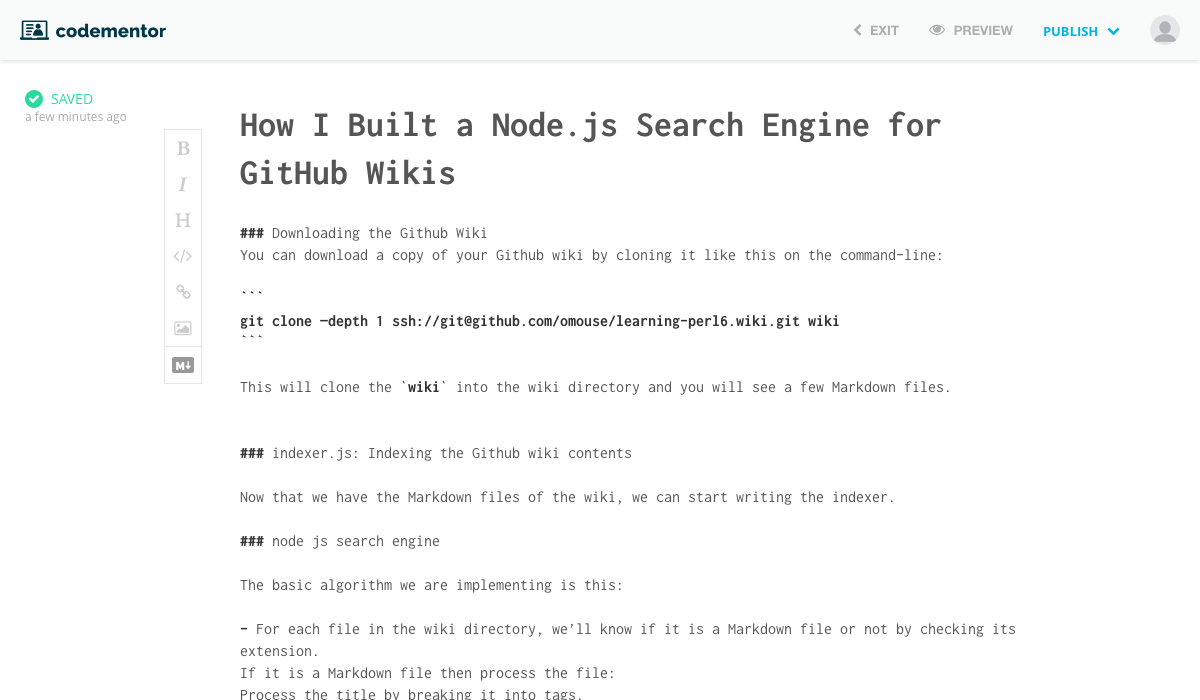Viewport: 1200px width, 700px height.
Task: Click the 'basic algorithm we are implementing' paragraph
Action: [x=431, y=585]
